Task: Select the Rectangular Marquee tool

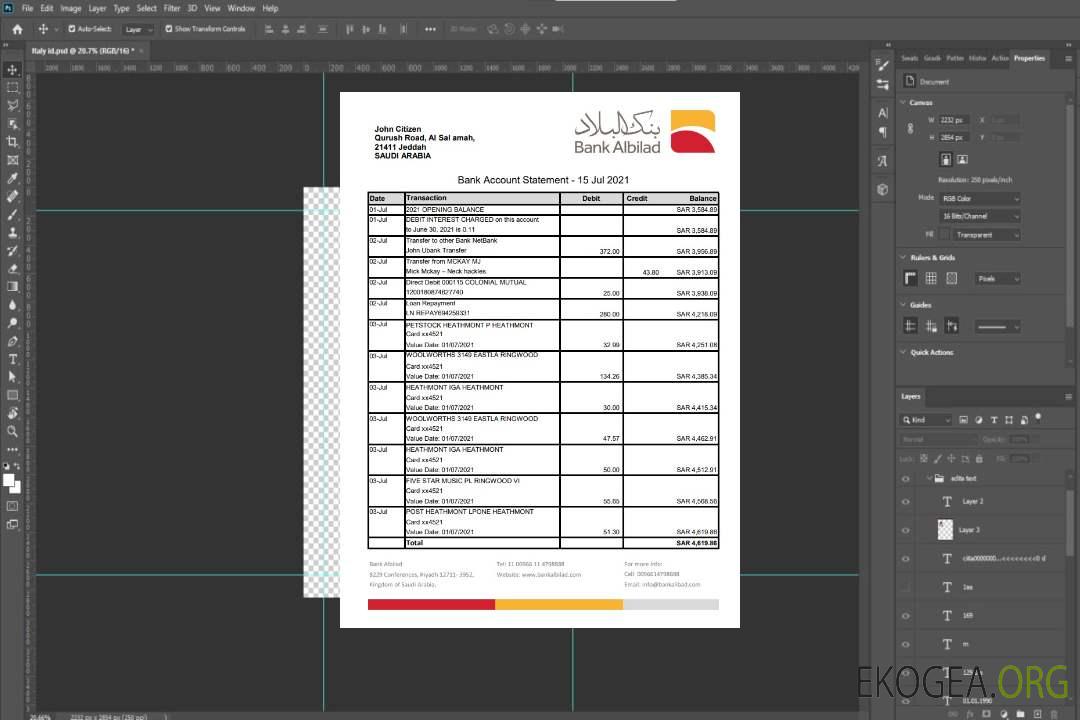Action: 12,88
